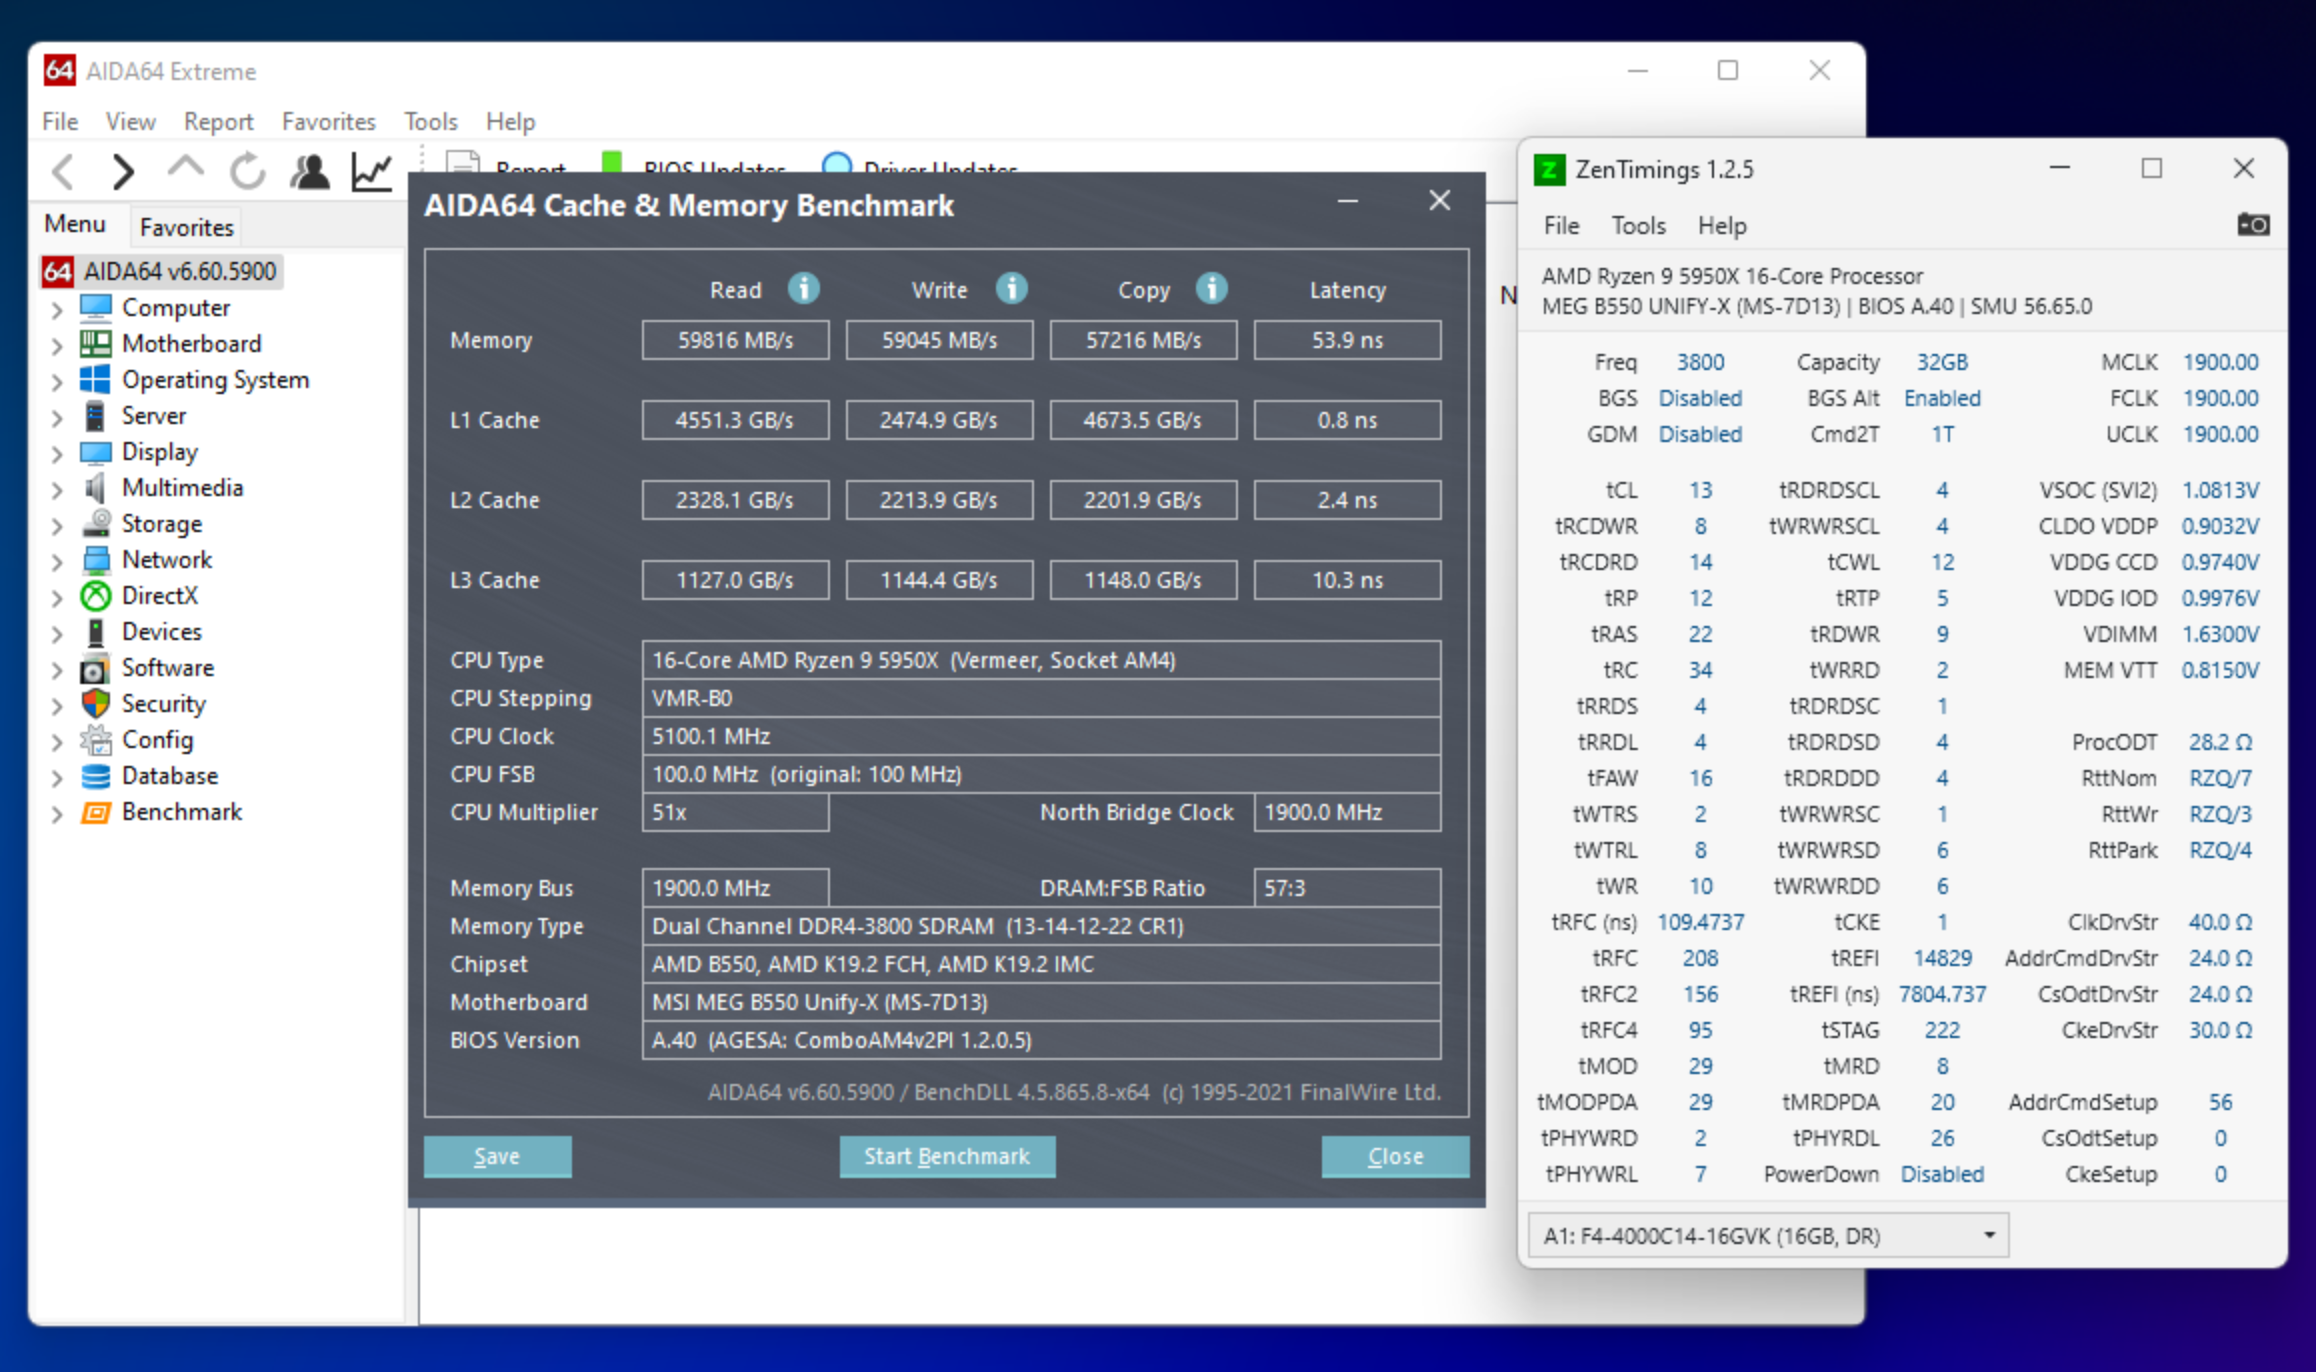
Task: Click the refresh icon in AIDA64 toolbar
Action: (x=247, y=172)
